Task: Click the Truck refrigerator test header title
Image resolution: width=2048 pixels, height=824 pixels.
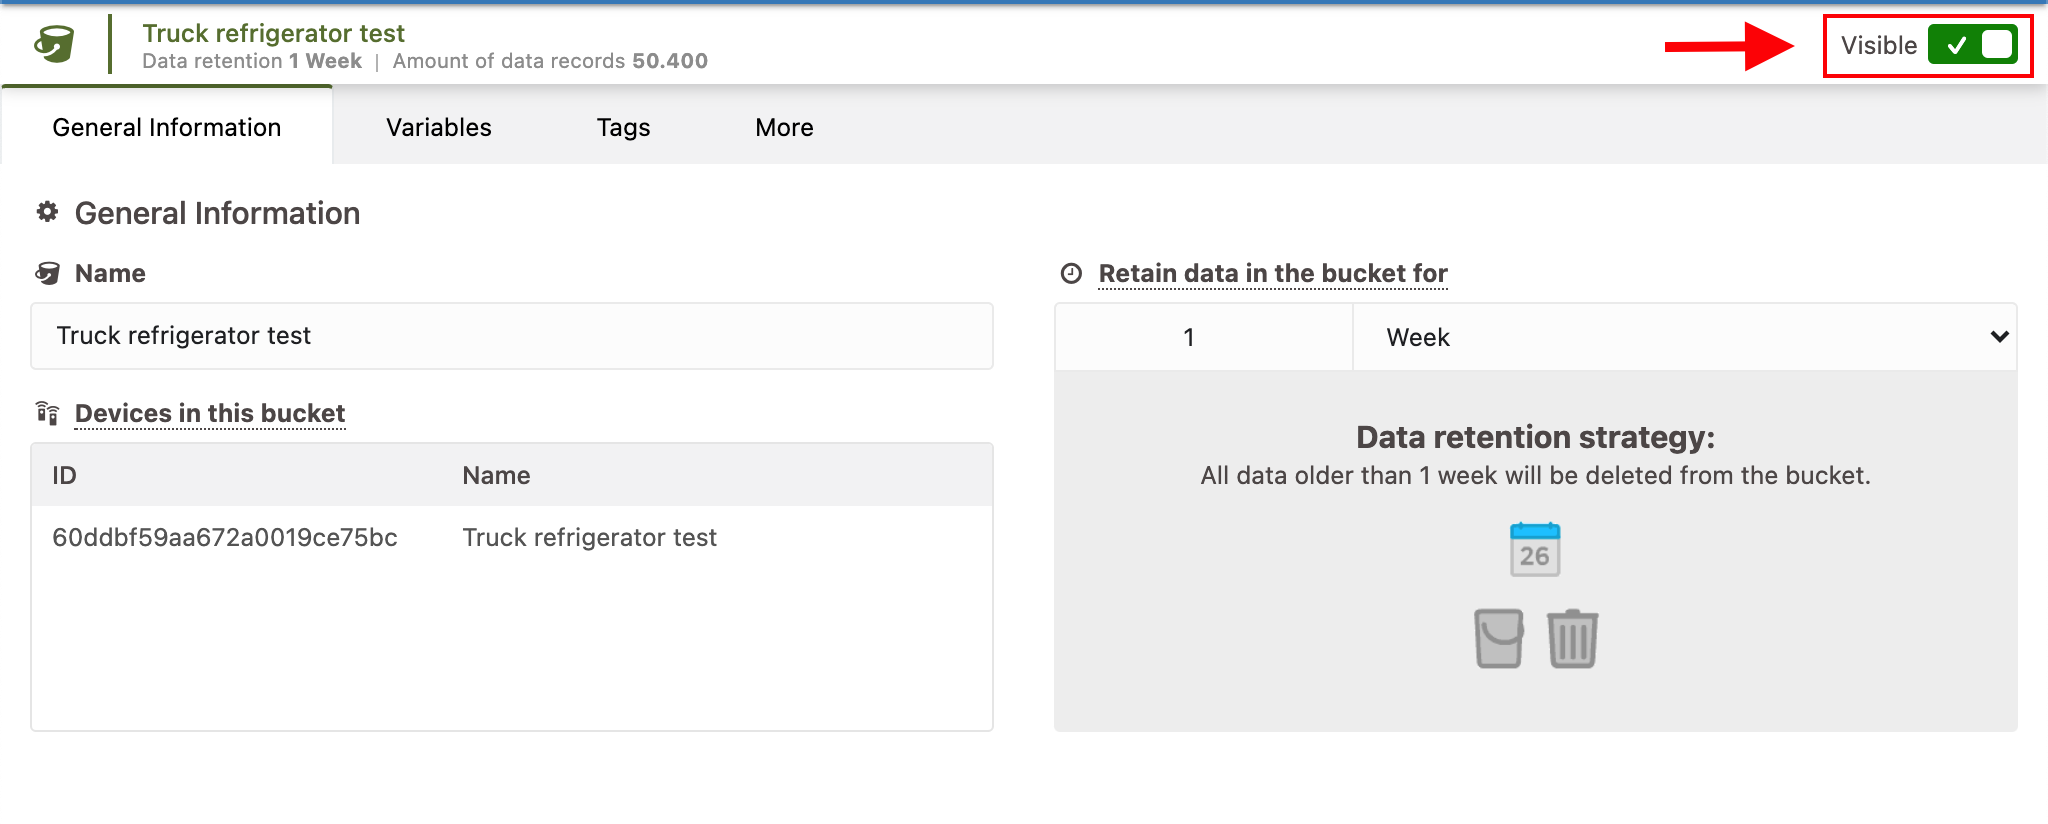Action: coord(273,33)
